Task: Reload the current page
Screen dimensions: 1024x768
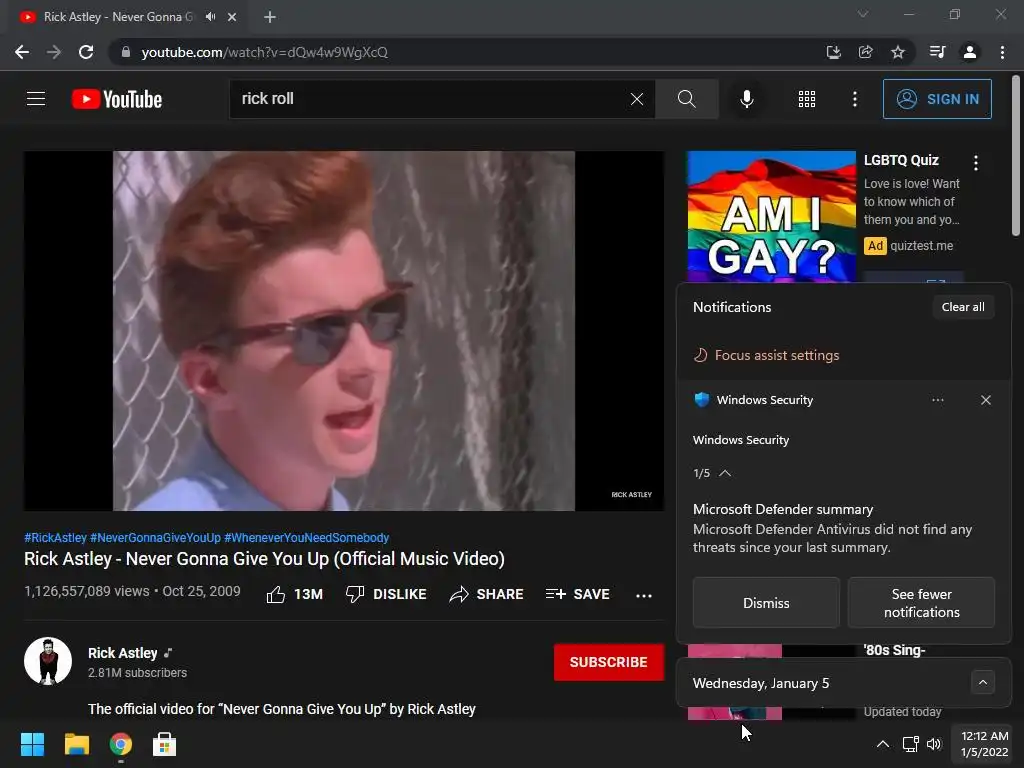Action: point(86,52)
